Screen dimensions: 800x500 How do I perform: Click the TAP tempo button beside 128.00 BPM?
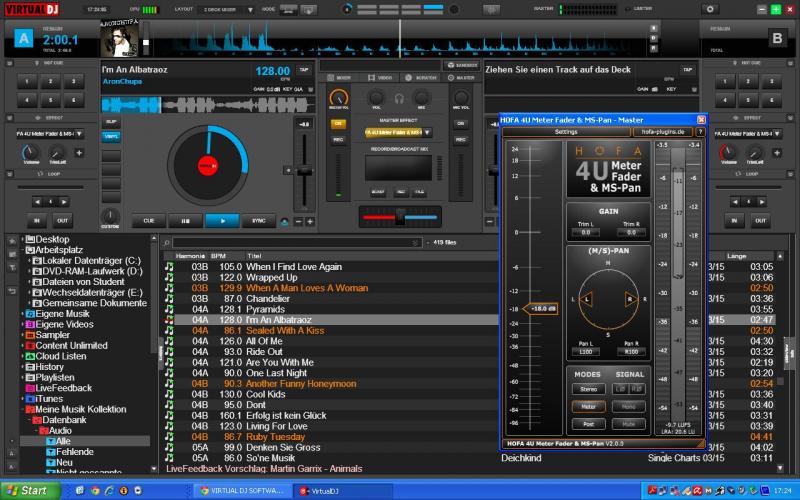tap(303, 71)
